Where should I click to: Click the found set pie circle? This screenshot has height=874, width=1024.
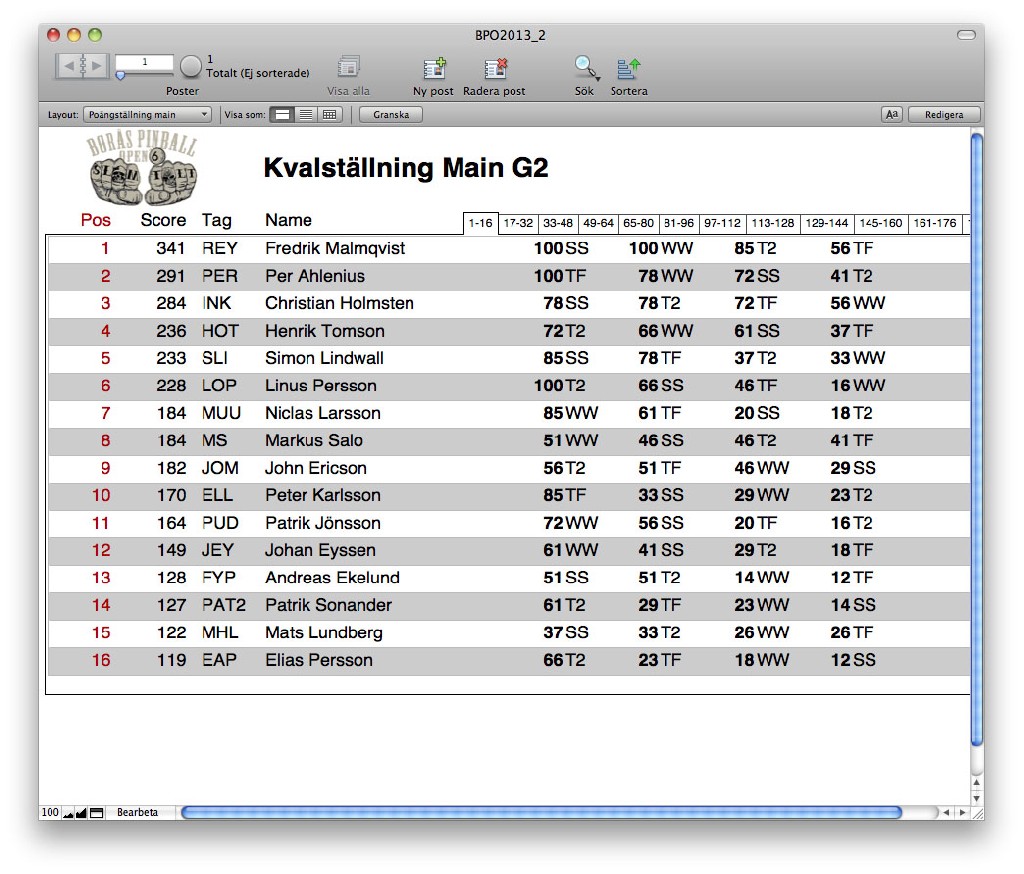click(191, 65)
